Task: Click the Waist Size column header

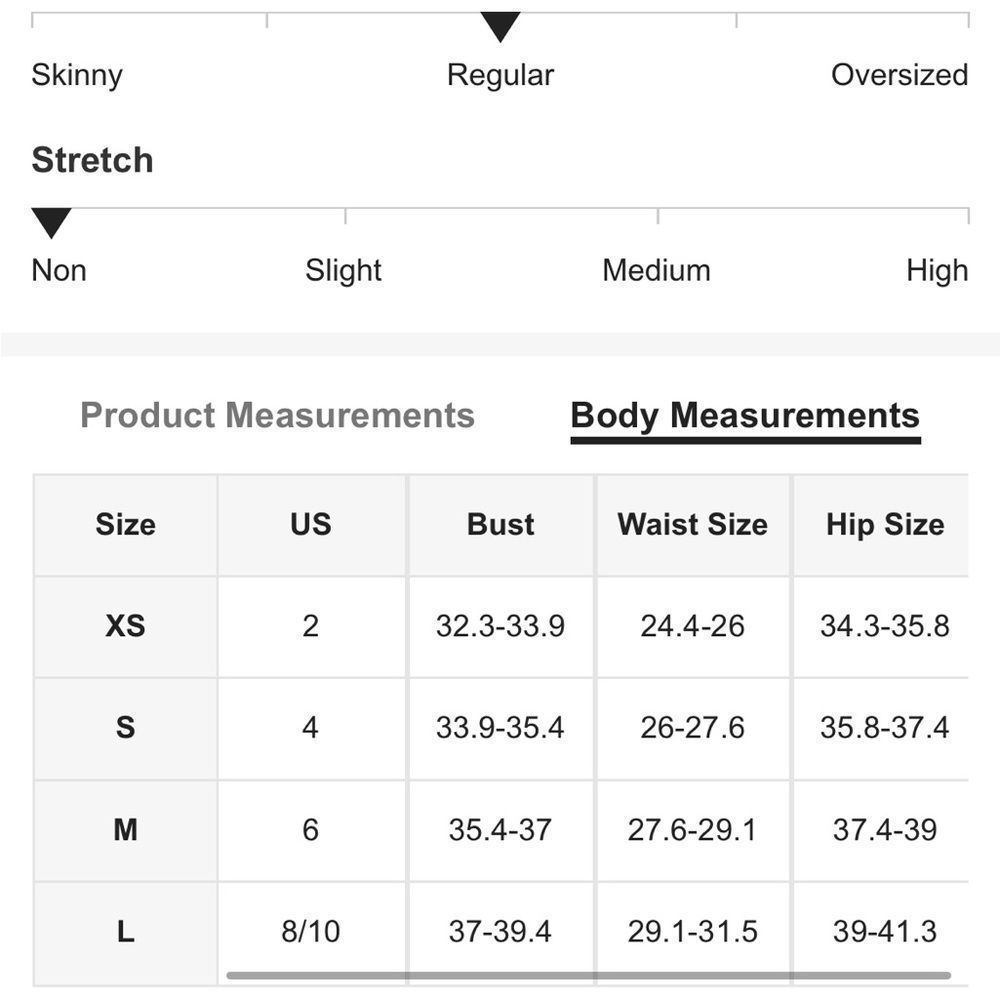Action: pos(693,525)
